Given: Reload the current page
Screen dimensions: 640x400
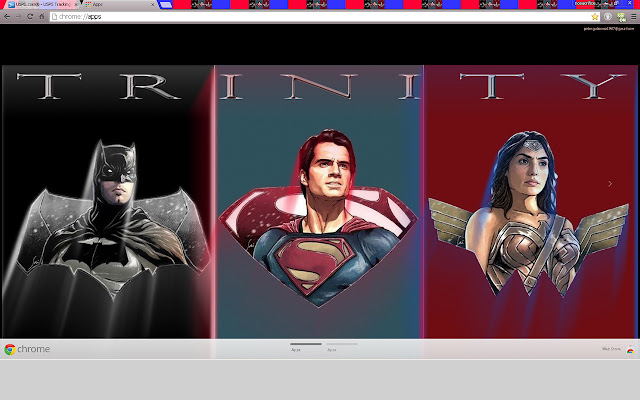Looking at the screenshot, I should pos(30,17).
